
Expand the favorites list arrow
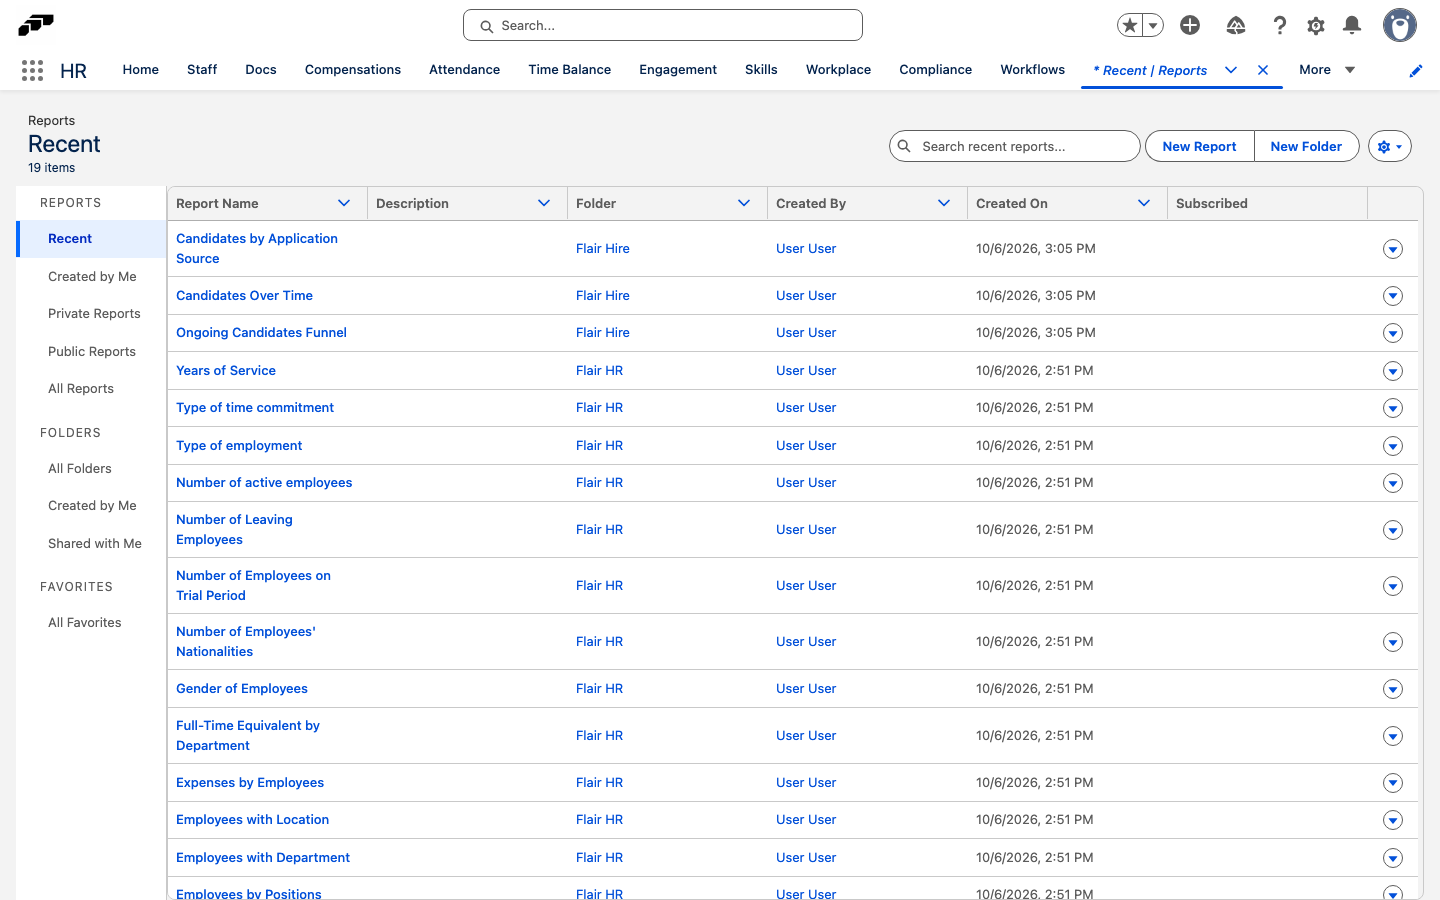[1153, 25]
